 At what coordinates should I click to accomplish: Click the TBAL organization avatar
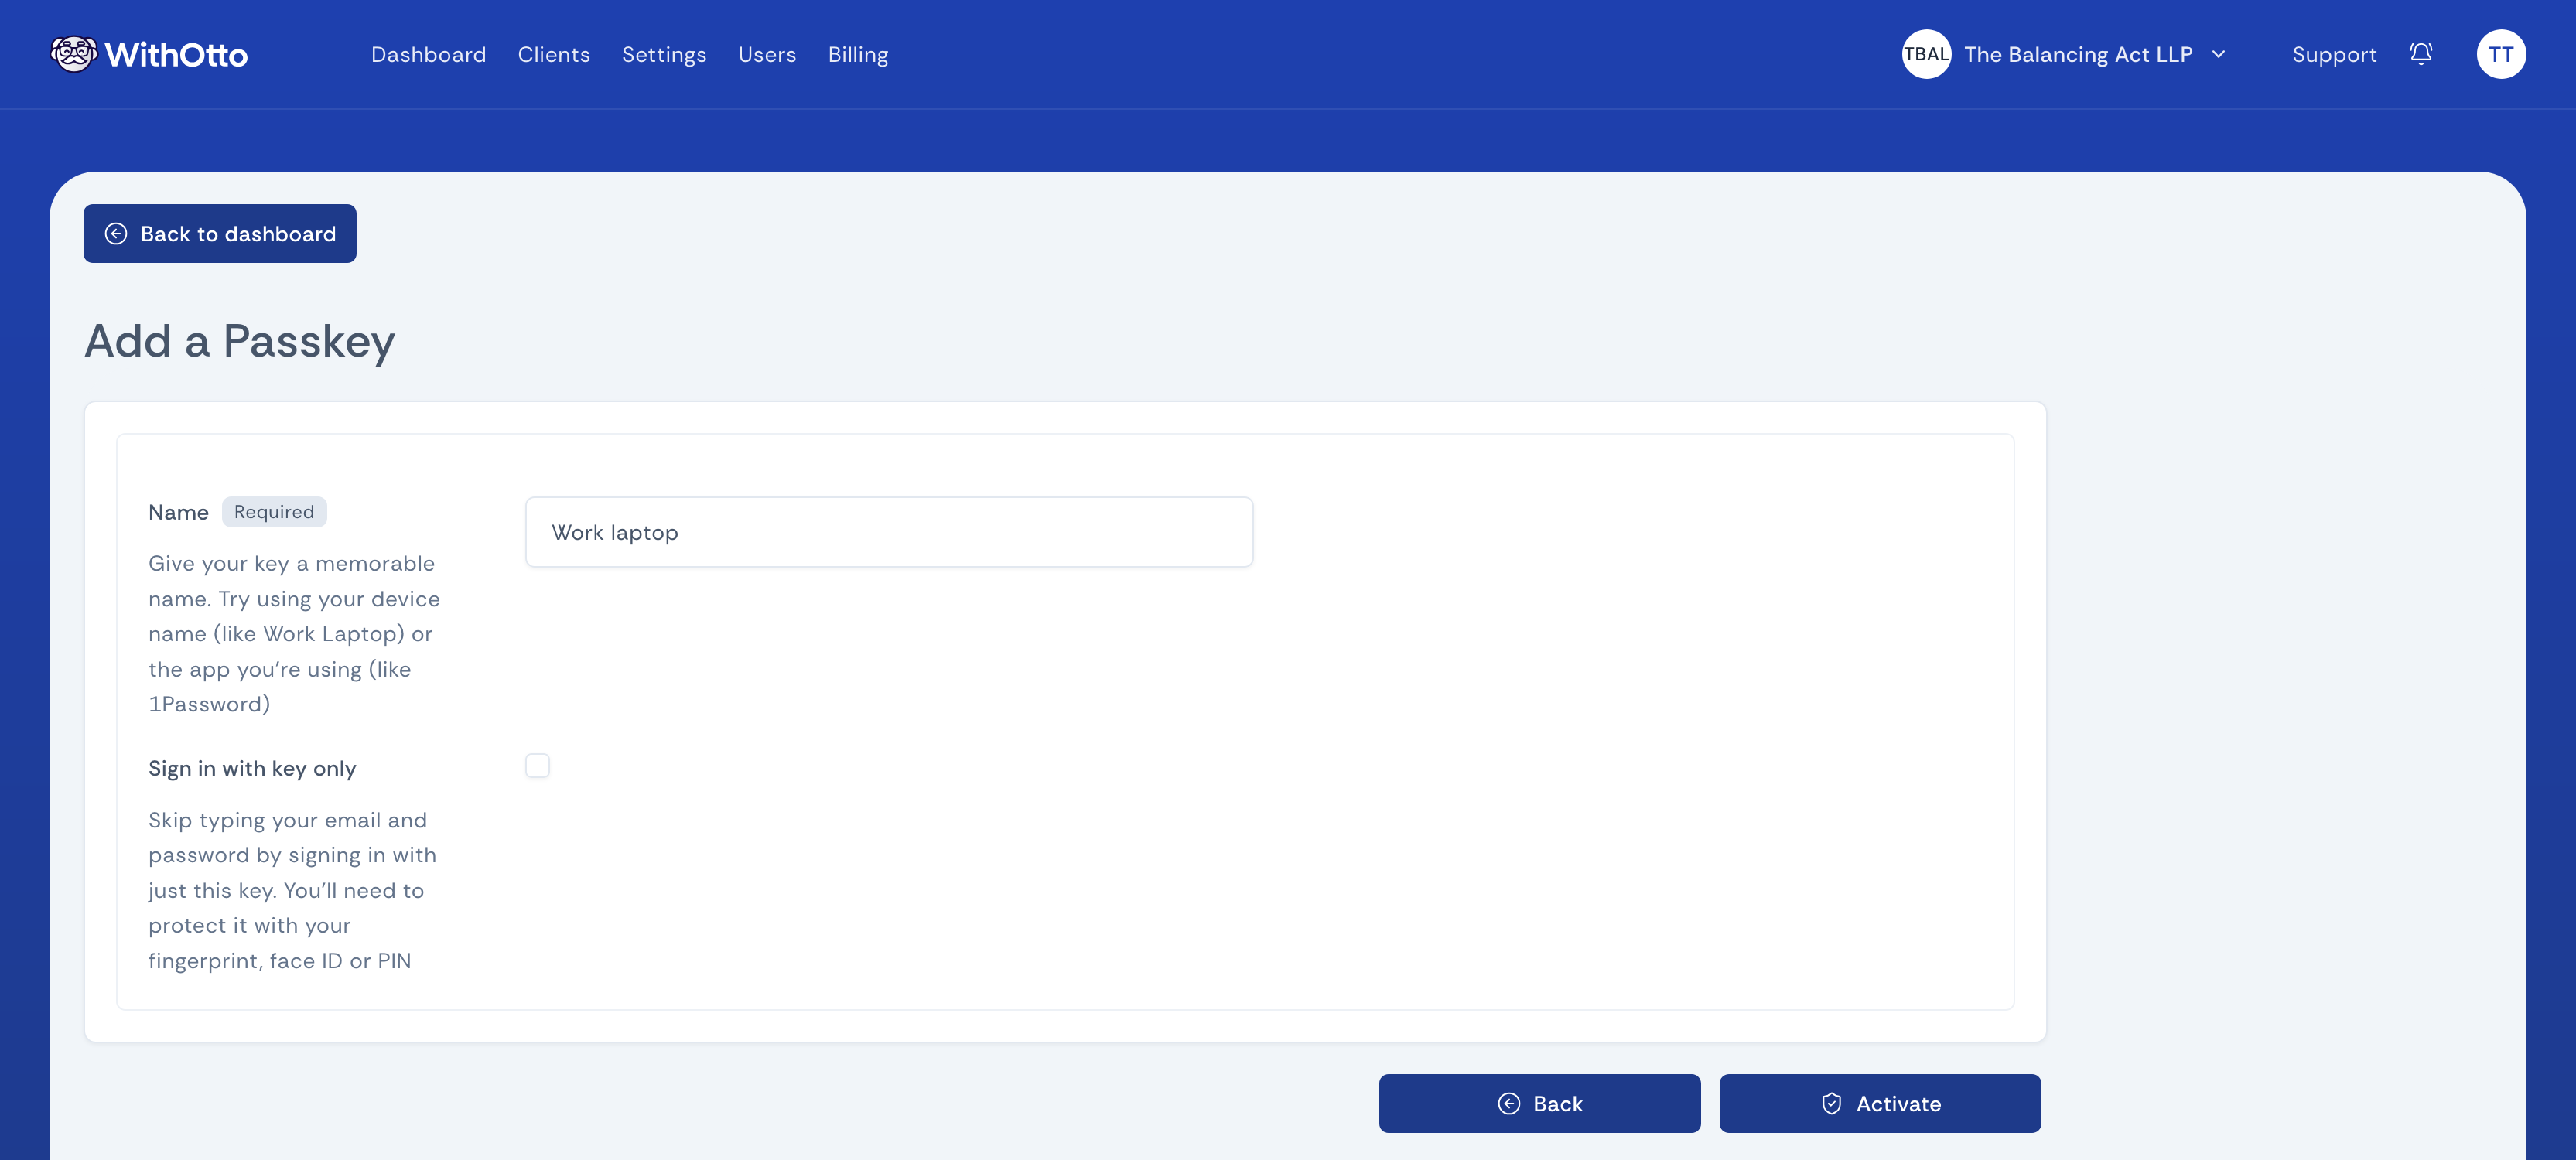[1925, 54]
